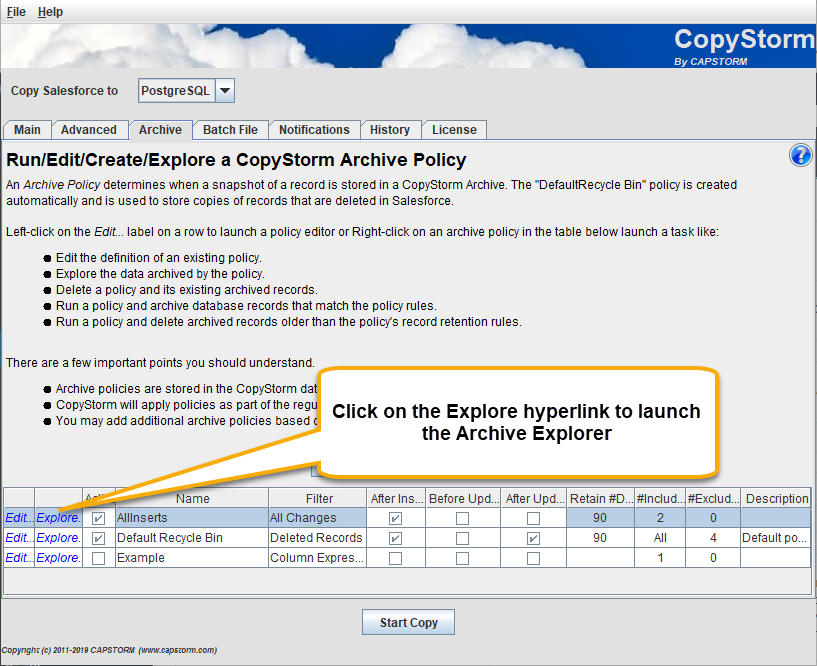
Task: Enable Active checkbox for Example policy
Action: tap(98, 558)
